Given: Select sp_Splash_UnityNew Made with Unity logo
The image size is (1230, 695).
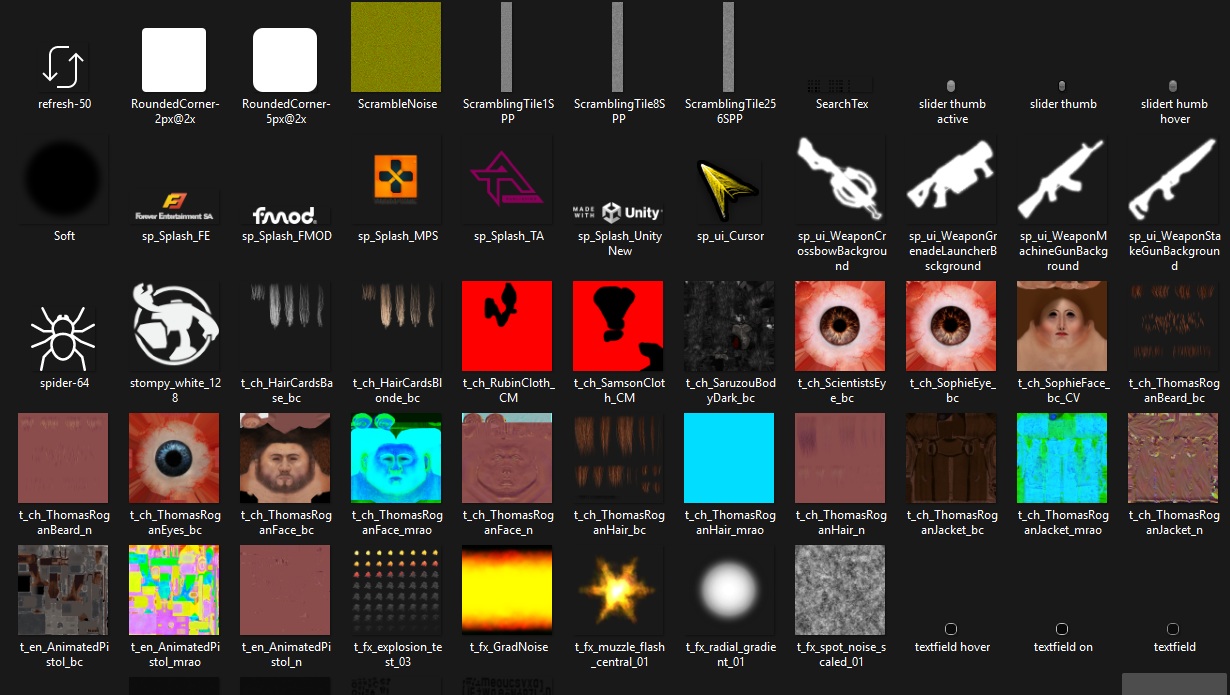Looking at the screenshot, I should [618, 212].
